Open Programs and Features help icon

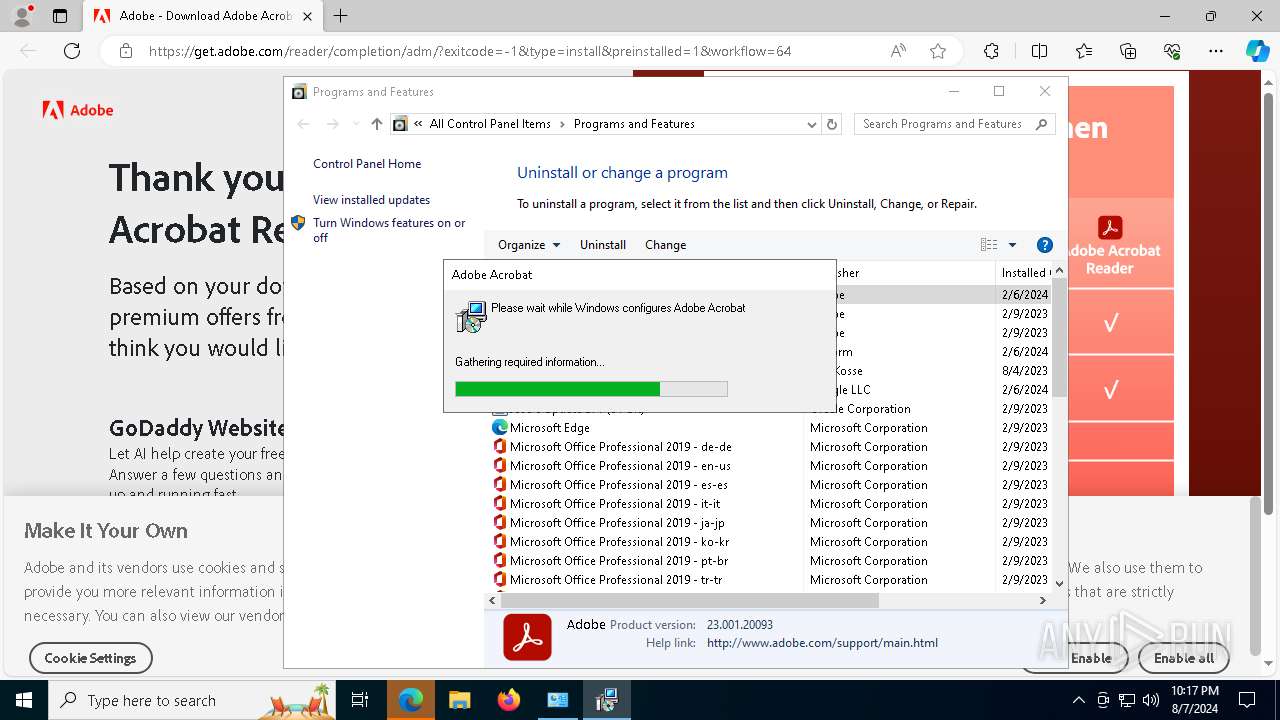click(1045, 245)
